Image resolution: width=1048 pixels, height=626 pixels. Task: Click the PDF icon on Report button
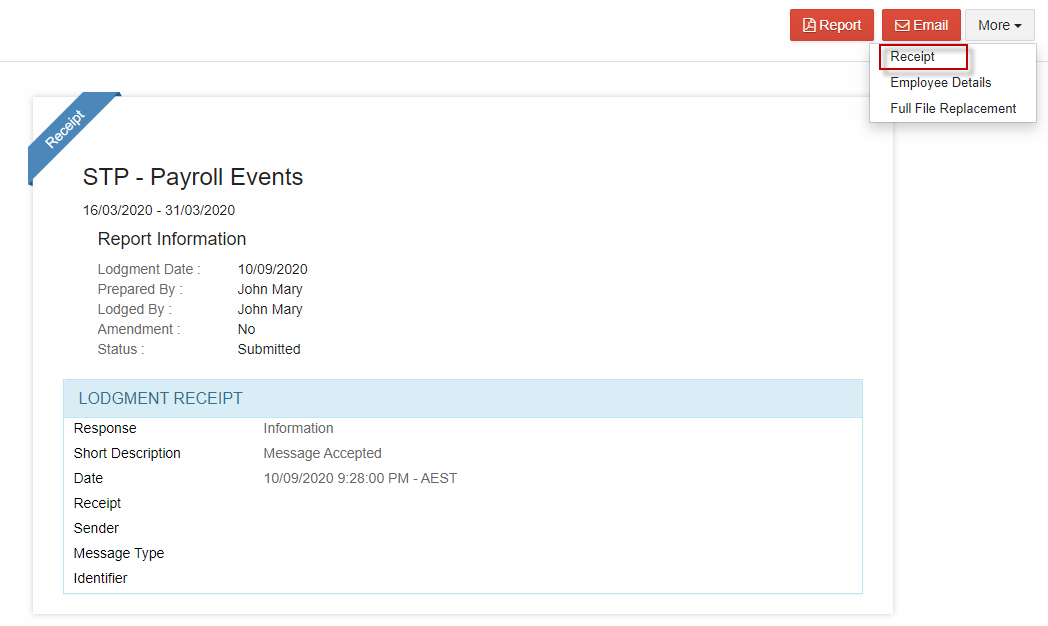809,25
